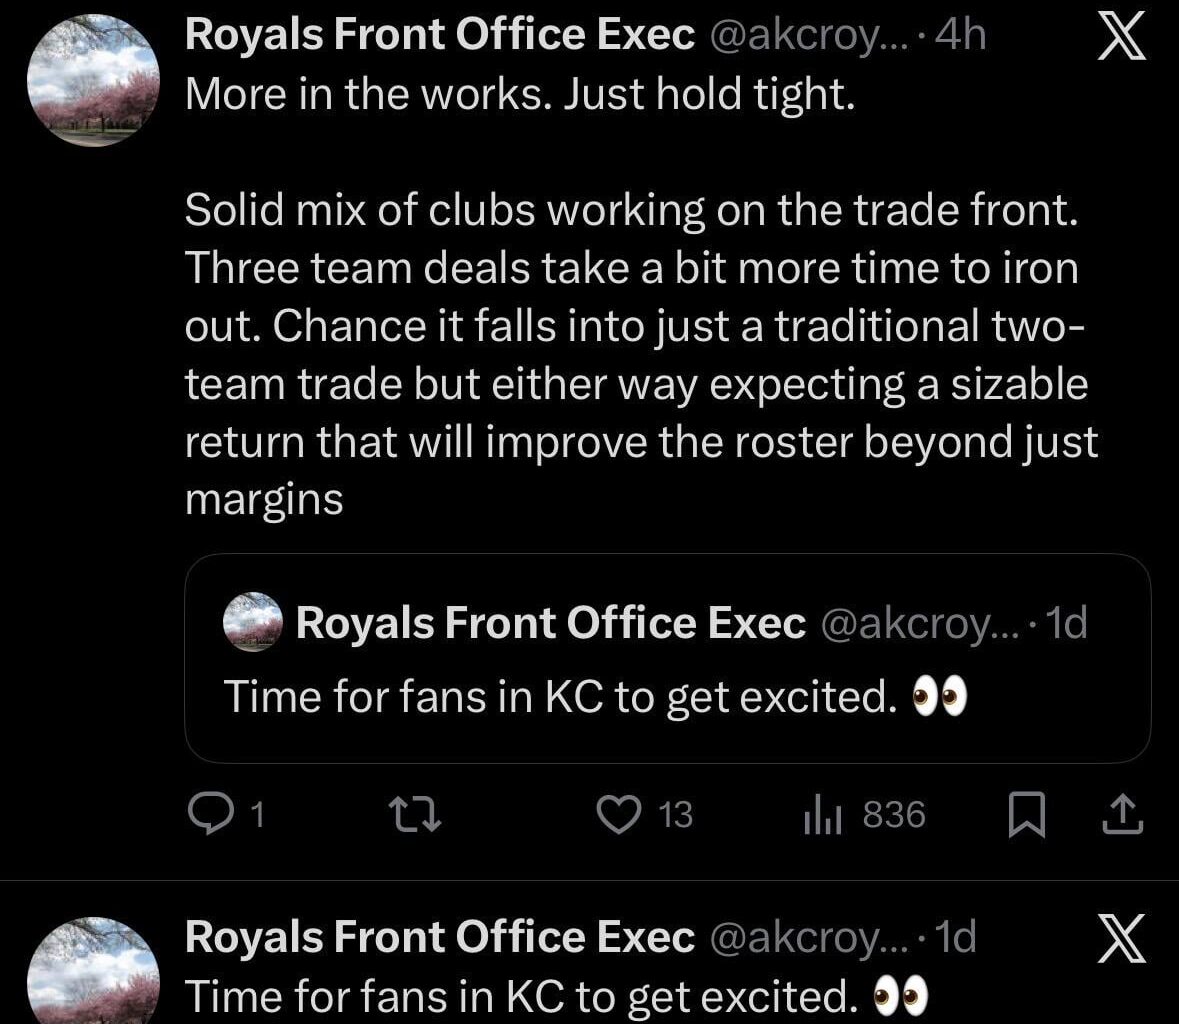
Task: Select the 1d timestamp of the bottom tweet
Action: (957, 937)
